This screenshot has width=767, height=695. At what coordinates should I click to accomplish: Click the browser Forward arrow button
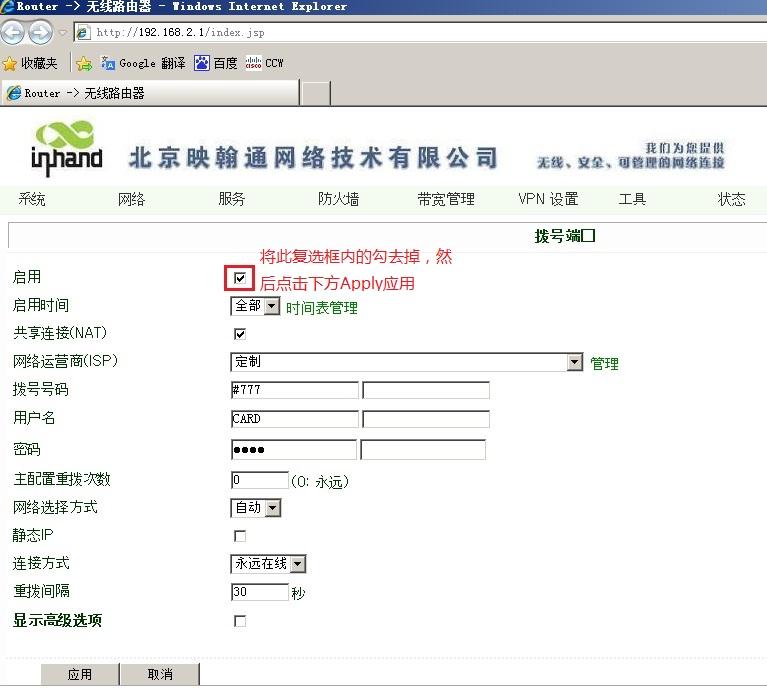[x=40, y=32]
